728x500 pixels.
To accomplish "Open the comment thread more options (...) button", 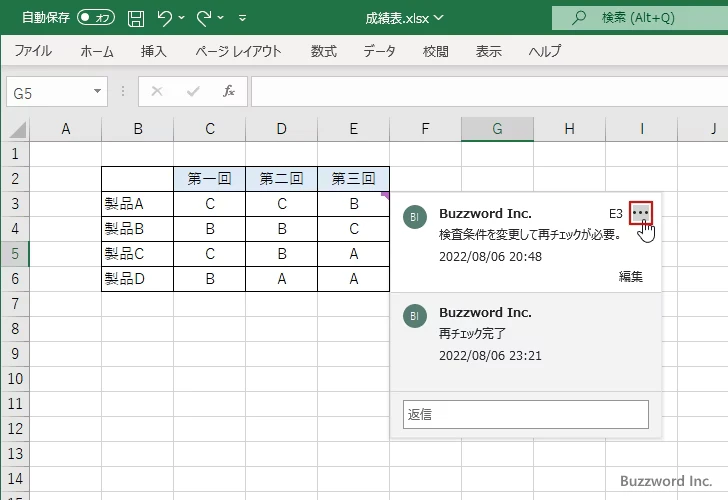I will coord(641,213).
